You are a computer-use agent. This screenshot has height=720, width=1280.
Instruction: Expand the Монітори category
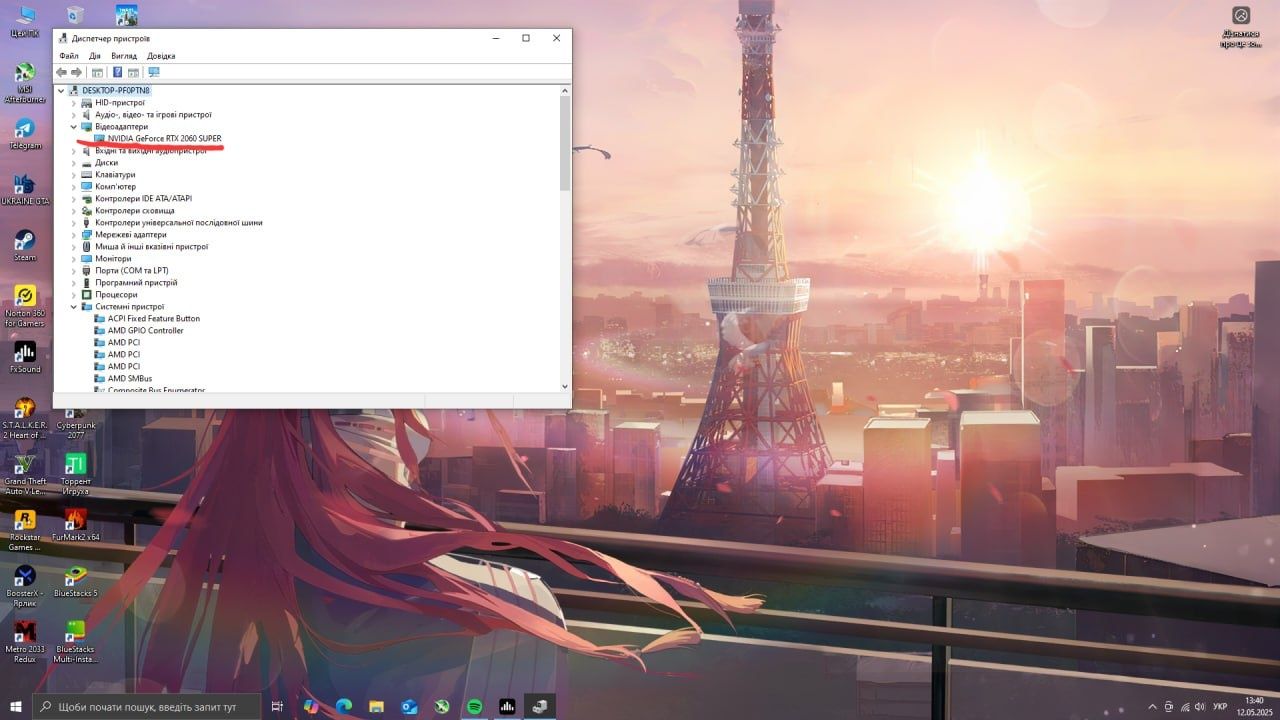73,259
